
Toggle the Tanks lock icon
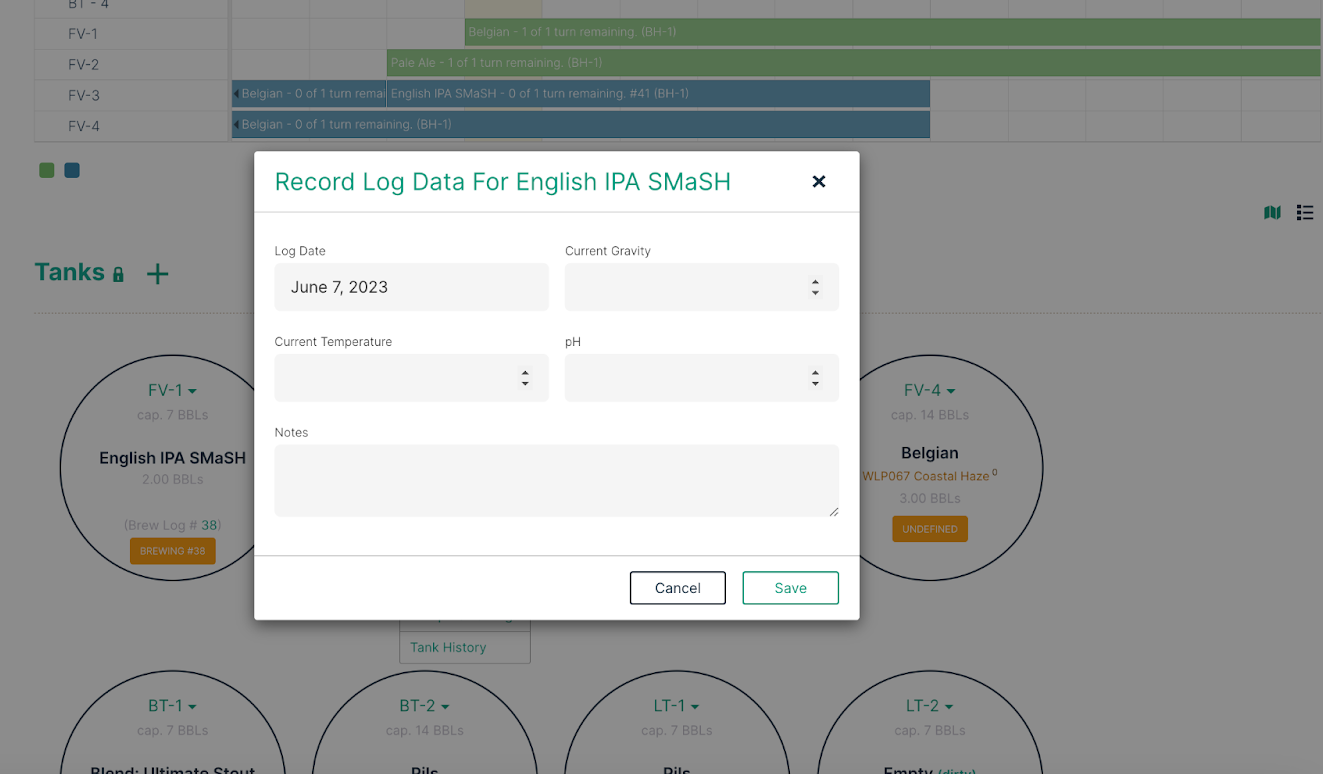point(118,274)
